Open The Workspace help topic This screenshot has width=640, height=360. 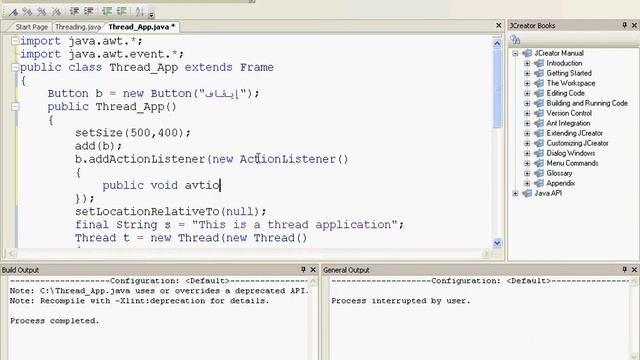(571, 83)
